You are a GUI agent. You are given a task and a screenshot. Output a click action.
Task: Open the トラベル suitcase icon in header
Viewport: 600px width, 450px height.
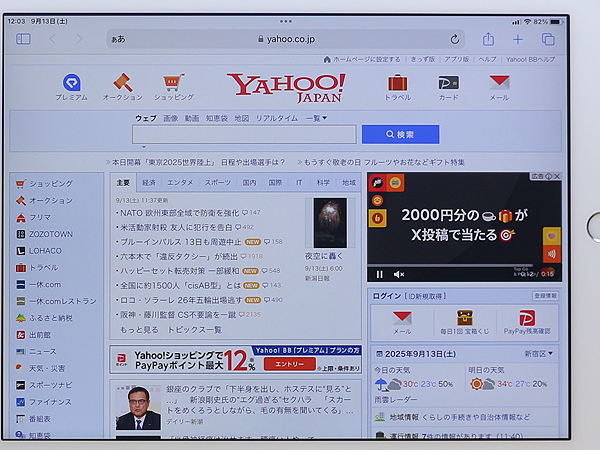398,83
